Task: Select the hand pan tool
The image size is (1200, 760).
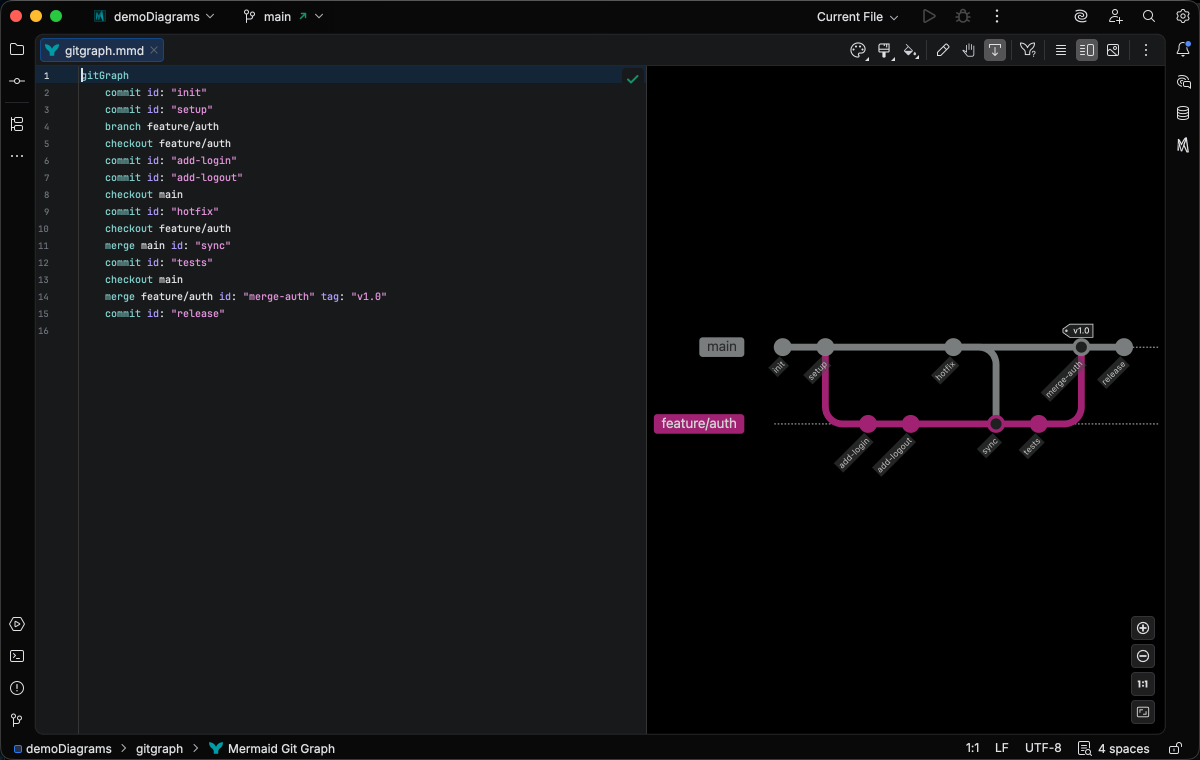Action: [x=969, y=50]
